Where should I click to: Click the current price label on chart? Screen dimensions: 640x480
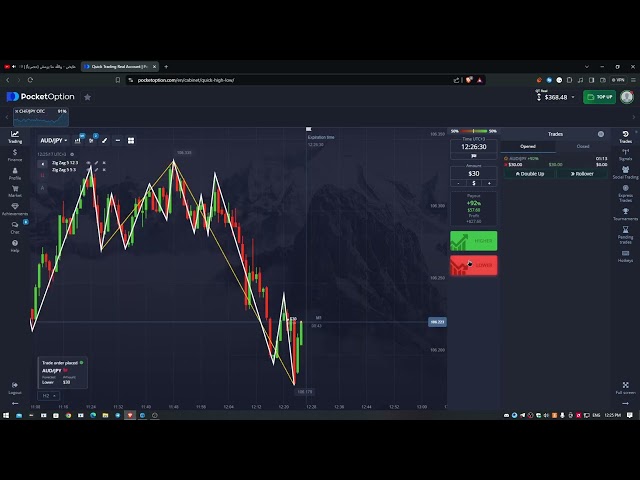tap(437, 322)
